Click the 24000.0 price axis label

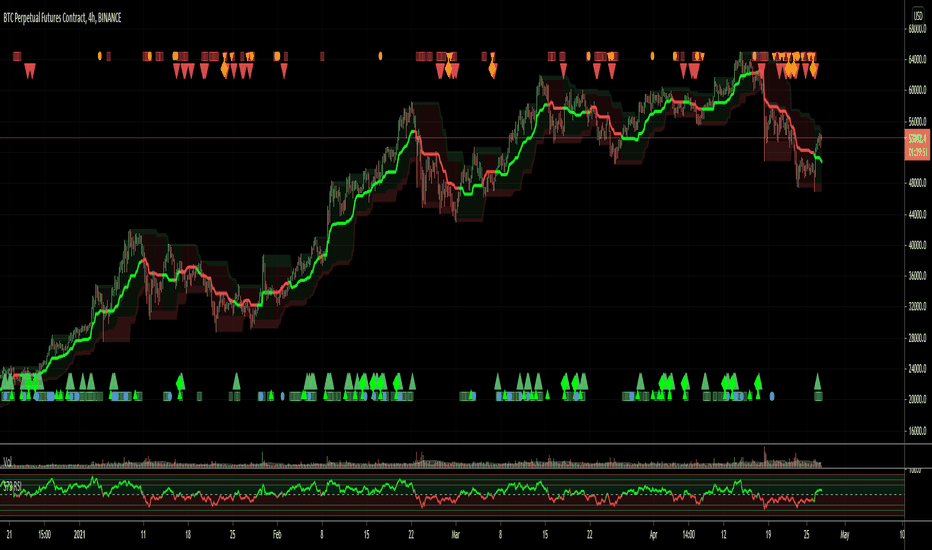tap(917, 369)
